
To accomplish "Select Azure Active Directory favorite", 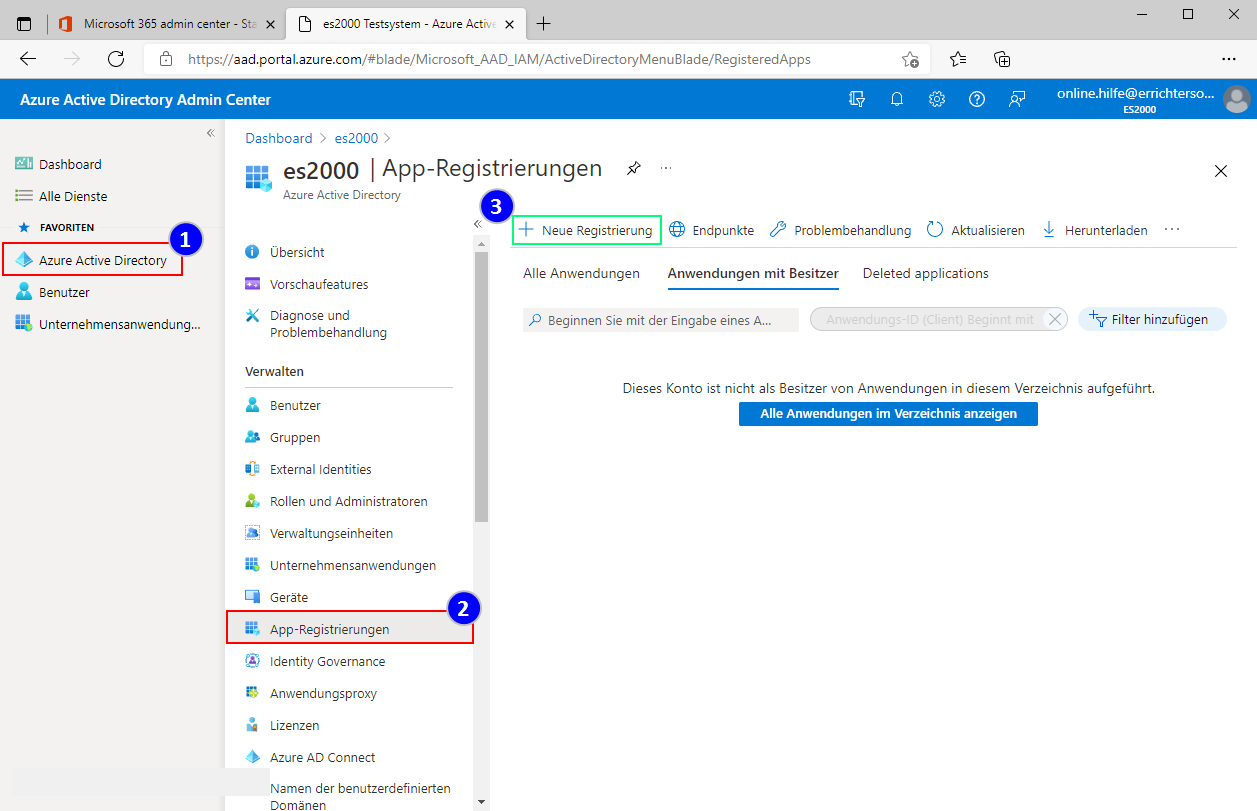I will click(x=93, y=260).
